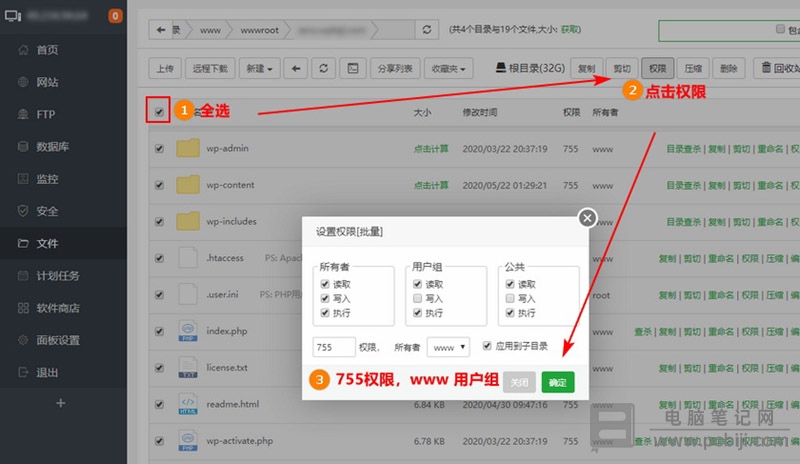Toggle checkbox for wp-content row

159,185
